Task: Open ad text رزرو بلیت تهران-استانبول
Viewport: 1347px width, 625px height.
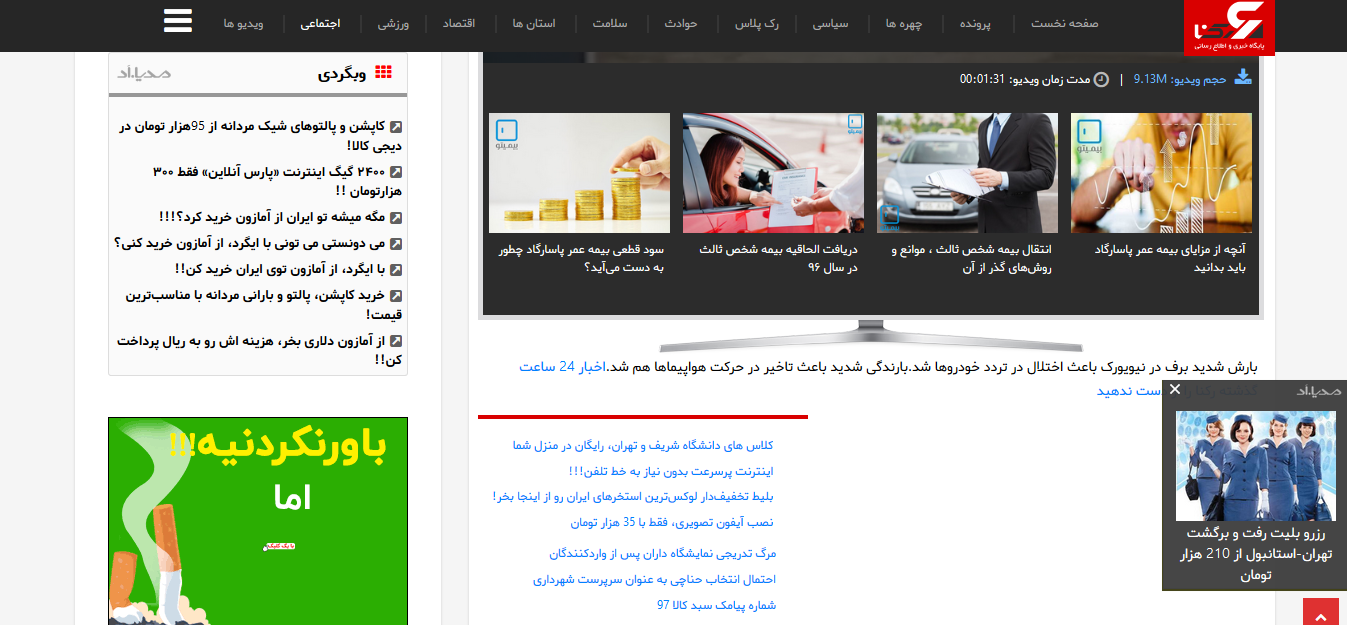Action: 1255,554
